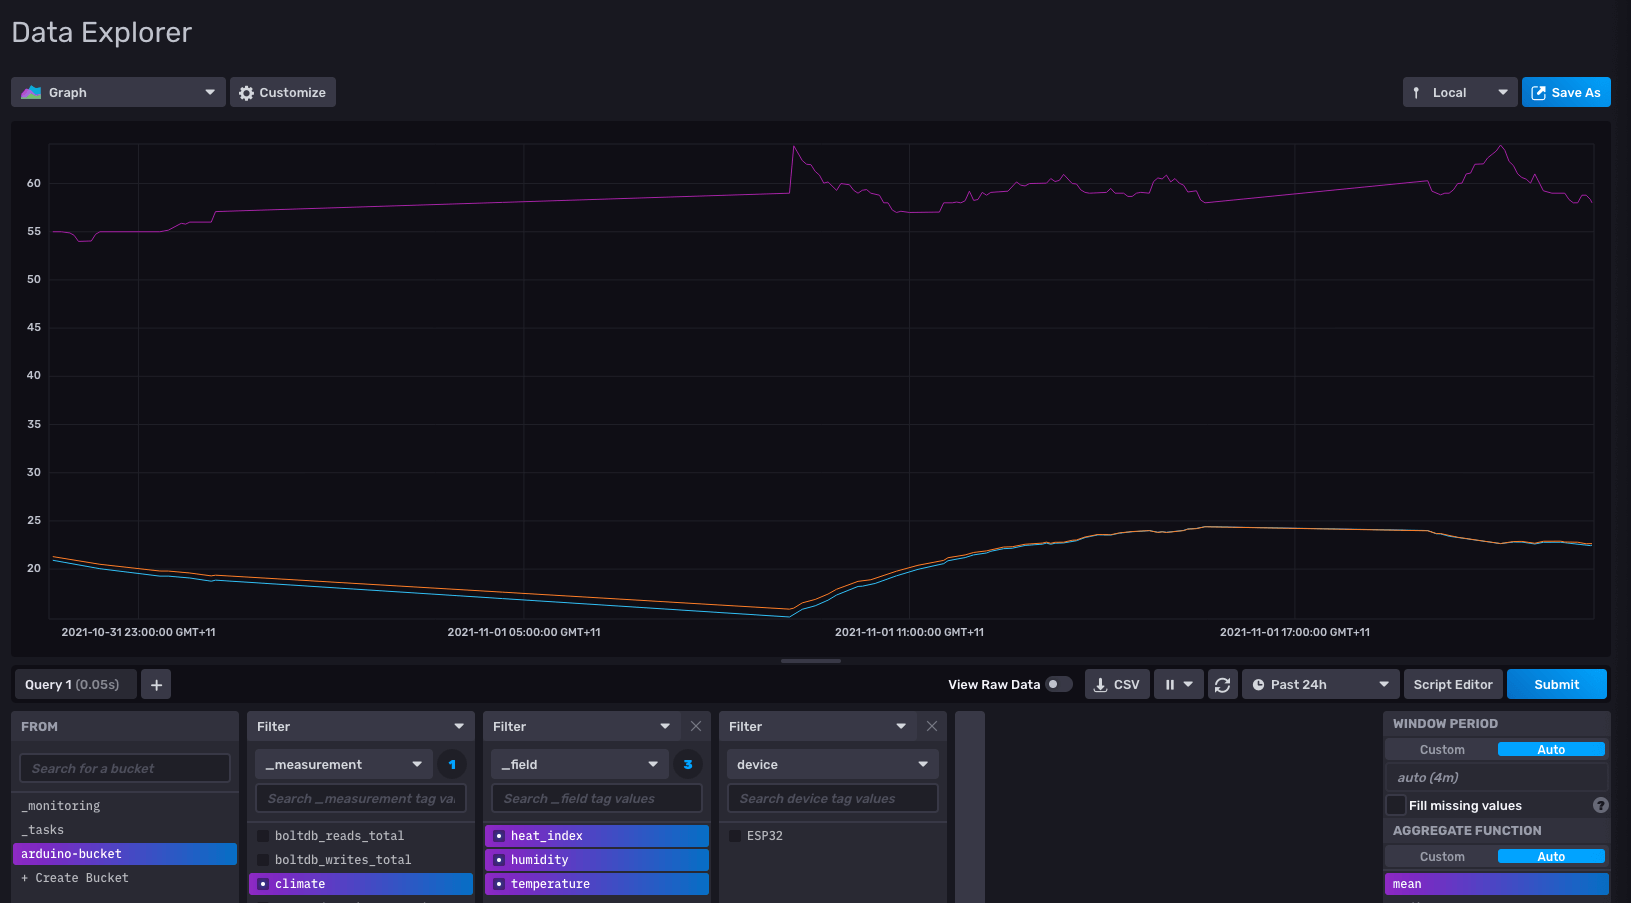Open the Local timezone dropdown
The image size is (1631, 903).
tap(1460, 92)
